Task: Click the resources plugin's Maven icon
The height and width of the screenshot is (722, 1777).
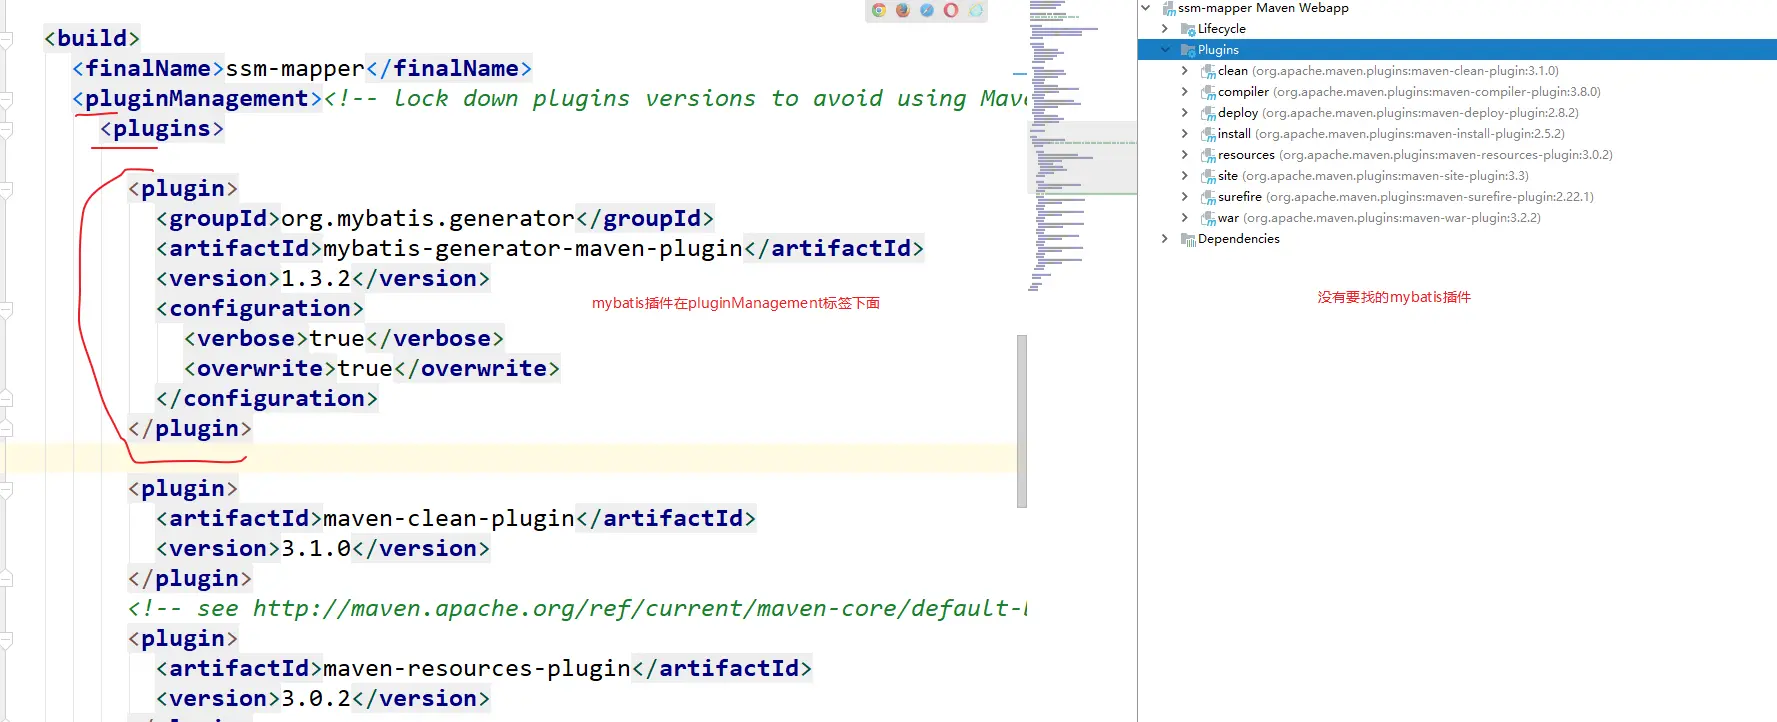Action: [x=1208, y=155]
